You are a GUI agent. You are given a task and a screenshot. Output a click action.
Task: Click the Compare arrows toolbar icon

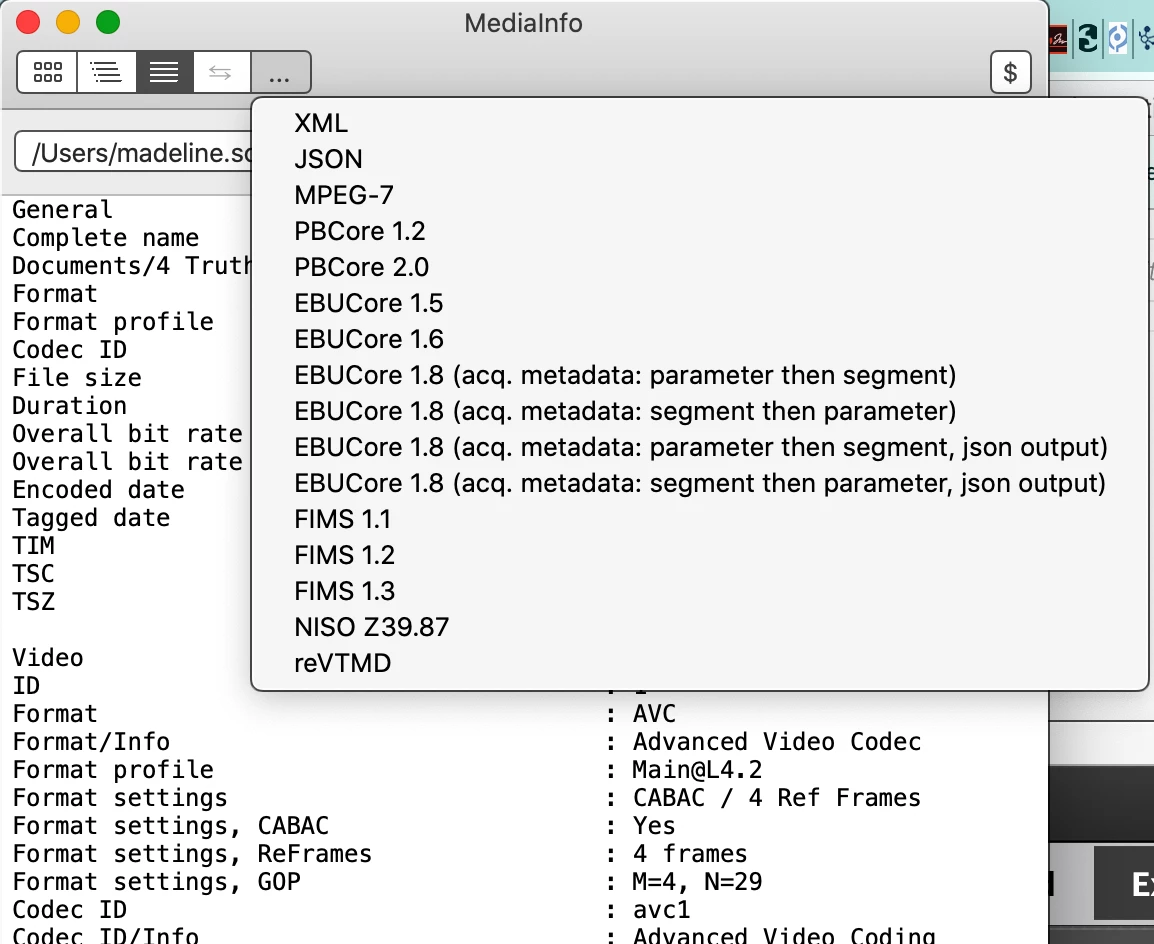(x=221, y=72)
